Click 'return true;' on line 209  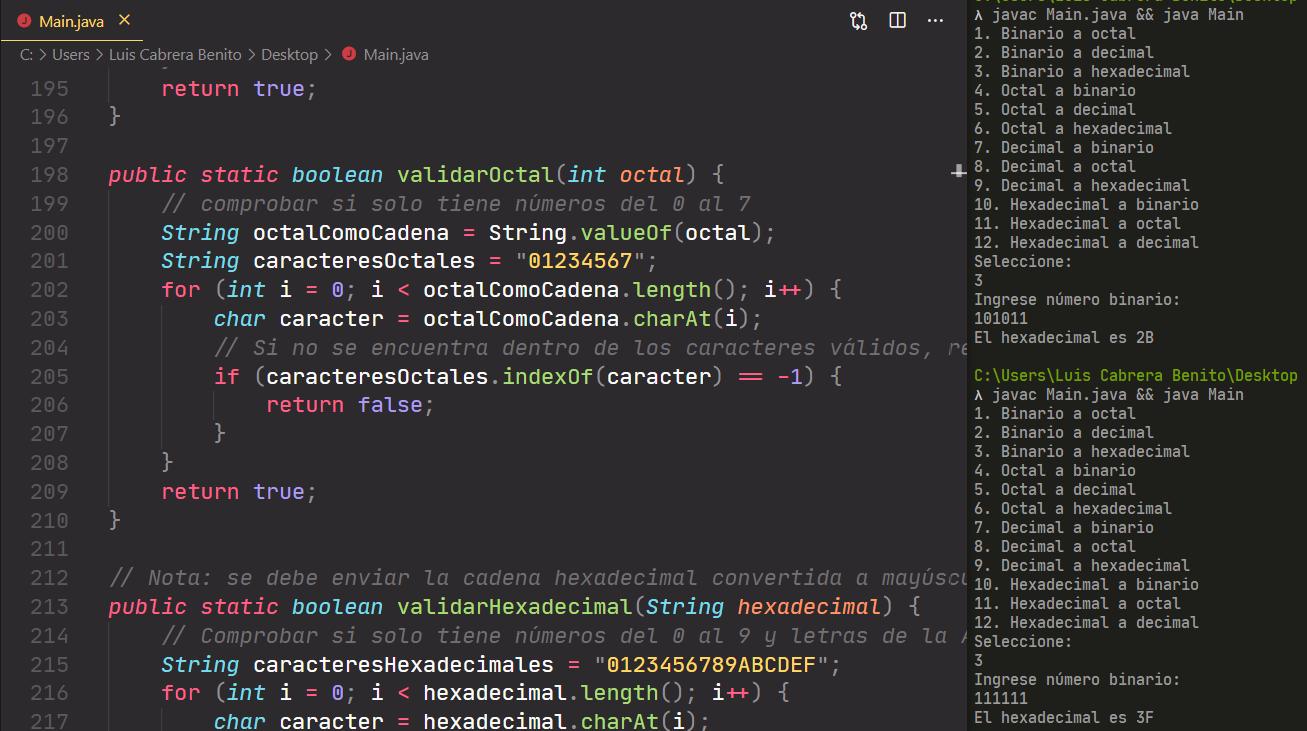point(239,492)
